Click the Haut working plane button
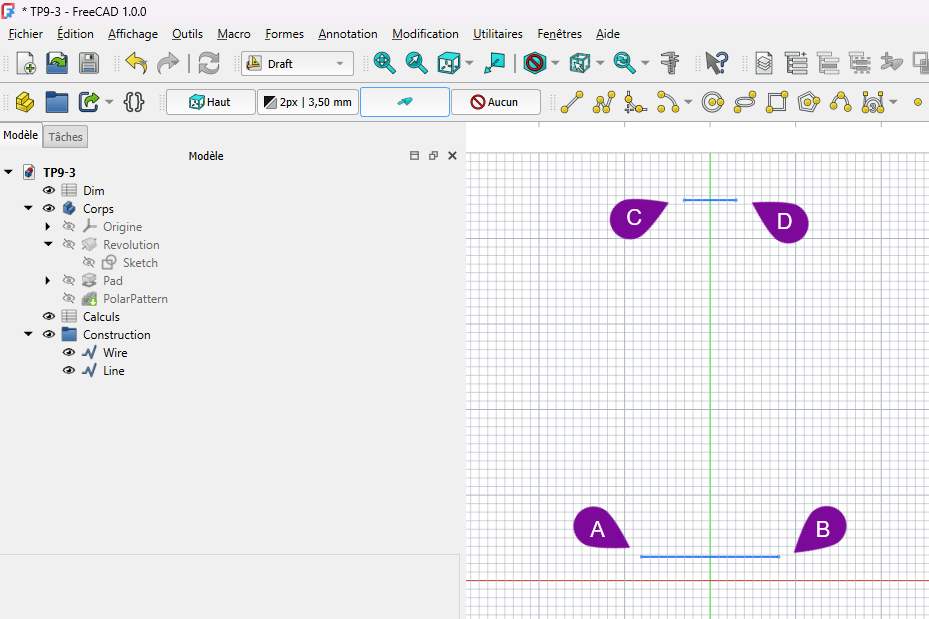 click(210, 102)
